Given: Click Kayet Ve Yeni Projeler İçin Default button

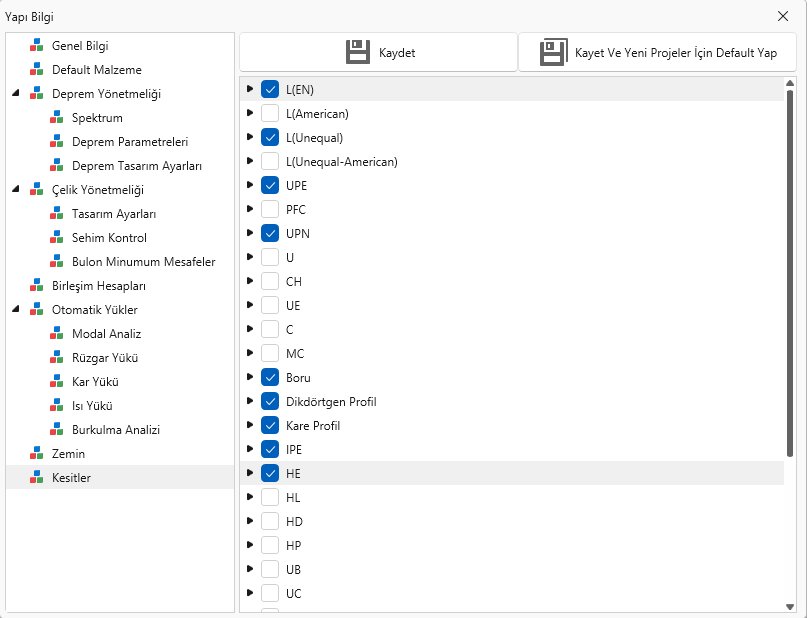Looking at the screenshot, I should point(657,53).
